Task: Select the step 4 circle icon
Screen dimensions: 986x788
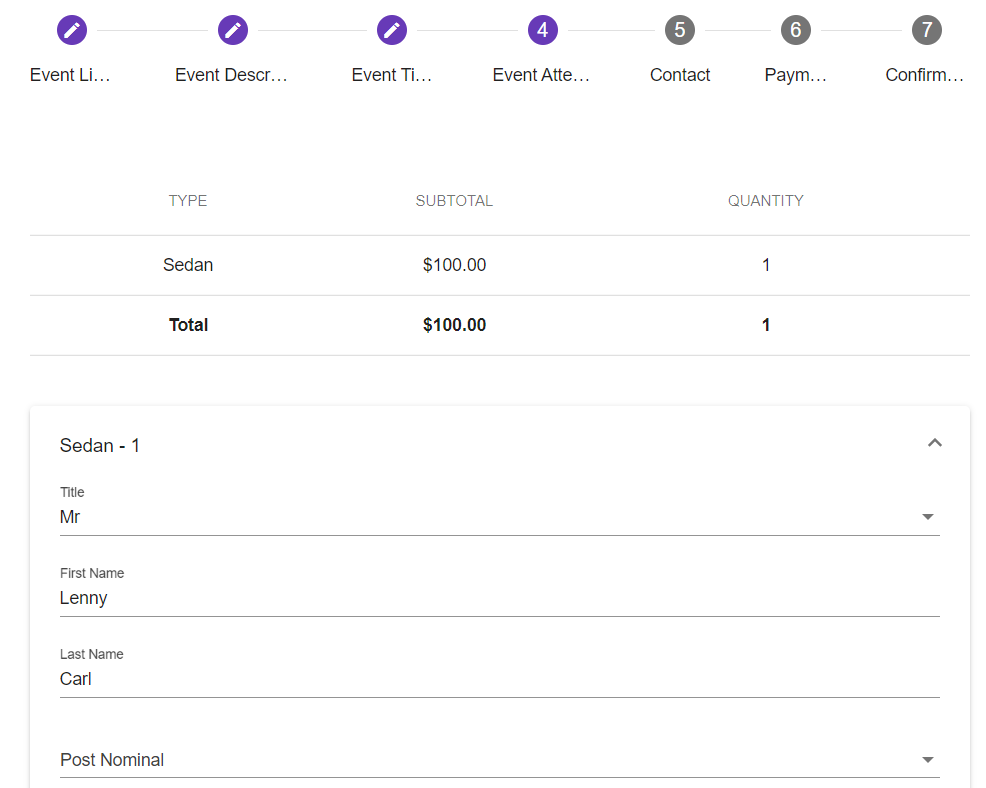Action: click(542, 30)
